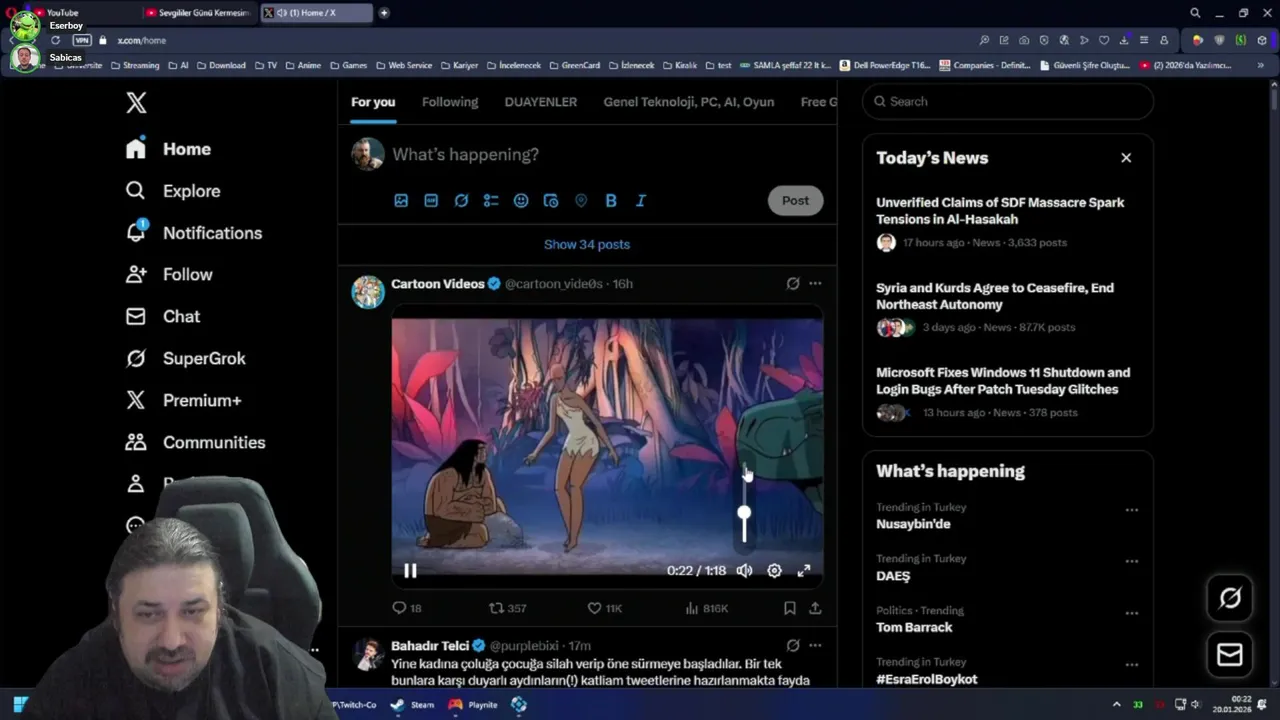Pause the Cartoon Videos video
This screenshot has width=1280, height=720.
click(410, 570)
